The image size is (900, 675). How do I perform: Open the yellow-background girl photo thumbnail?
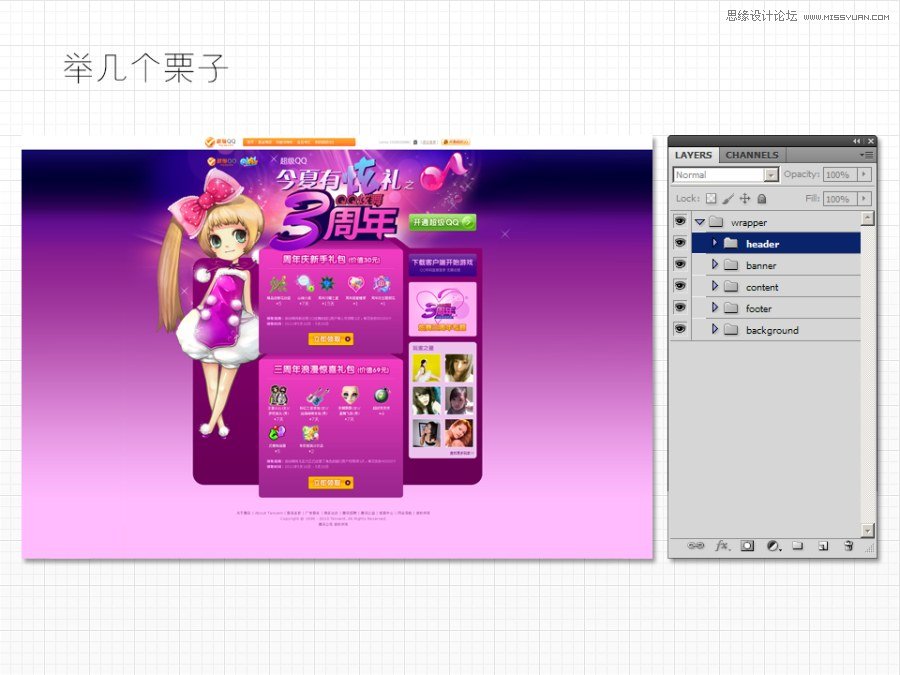coord(426,368)
